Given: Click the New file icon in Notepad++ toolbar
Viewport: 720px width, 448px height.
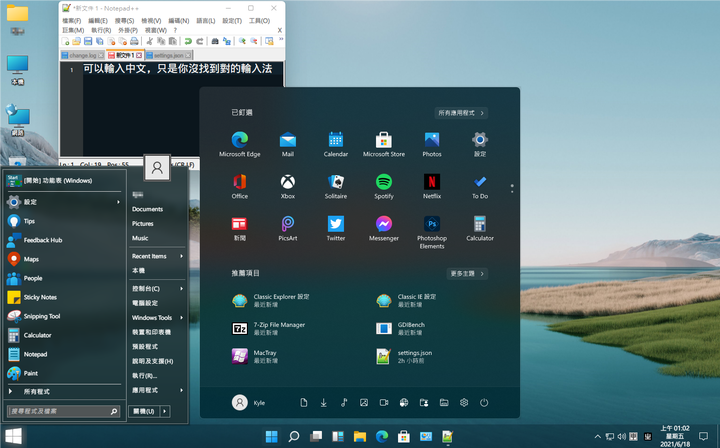Looking at the screenshot, I should (65, 41).
